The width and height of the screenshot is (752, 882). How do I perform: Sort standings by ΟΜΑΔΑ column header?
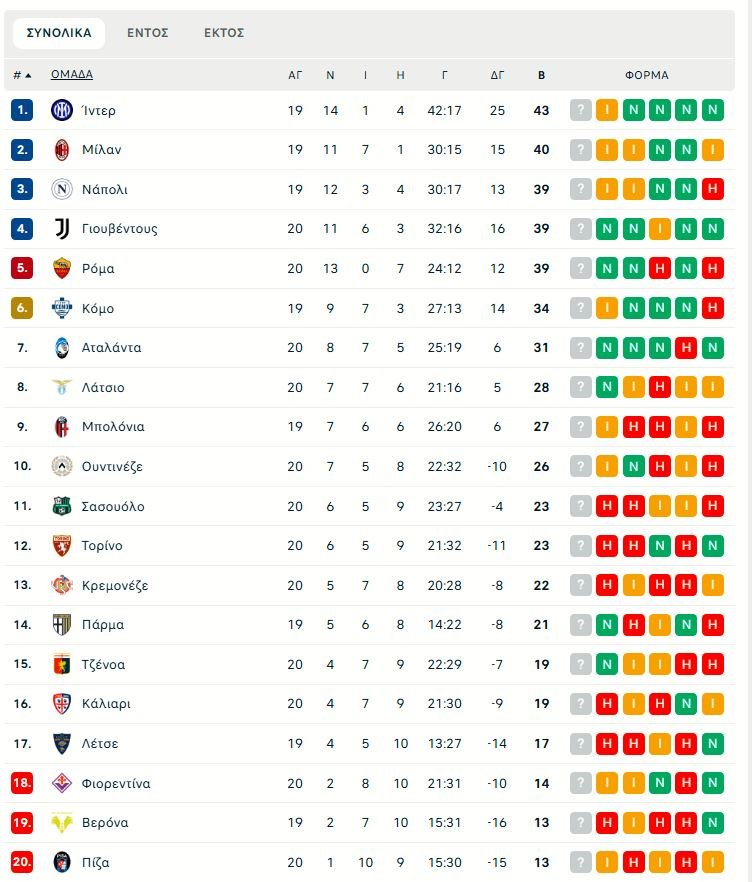click(72, 75)
